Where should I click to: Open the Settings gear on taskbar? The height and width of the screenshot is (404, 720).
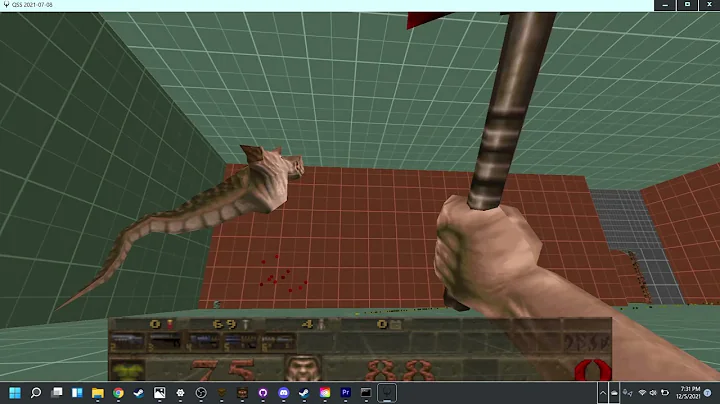[x=180, y=393]
